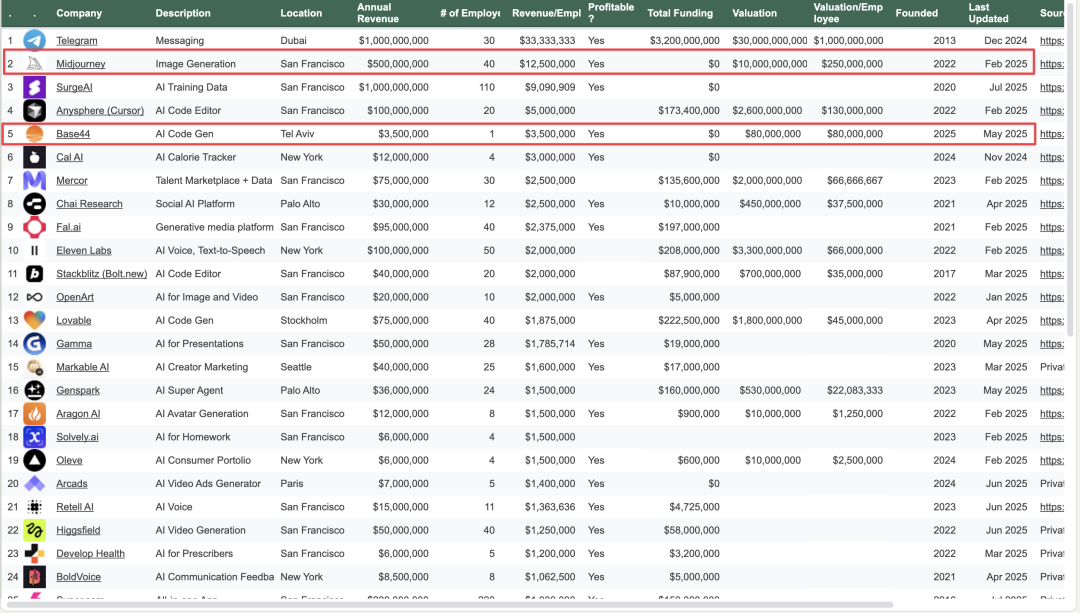1080x613 pixels.
Task: Click the Base44 orange circle logo
Action: (34, 134)
